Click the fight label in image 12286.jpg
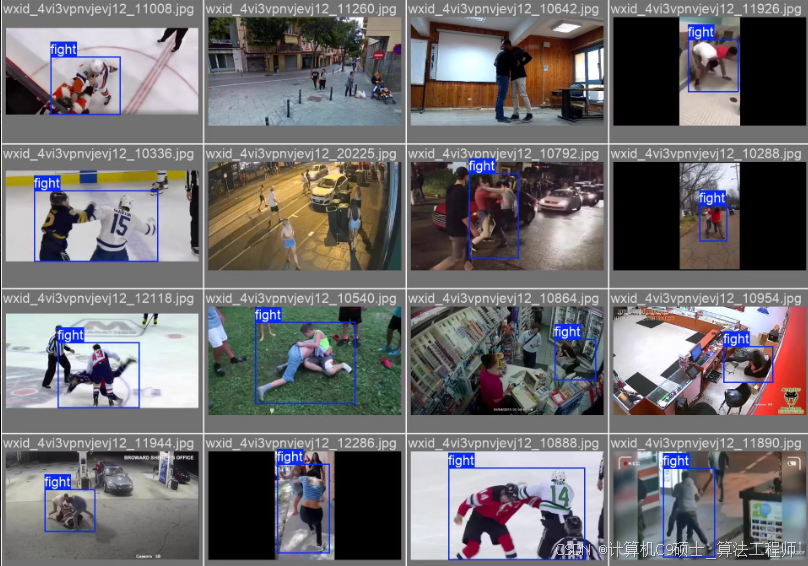 coord(290,457)
